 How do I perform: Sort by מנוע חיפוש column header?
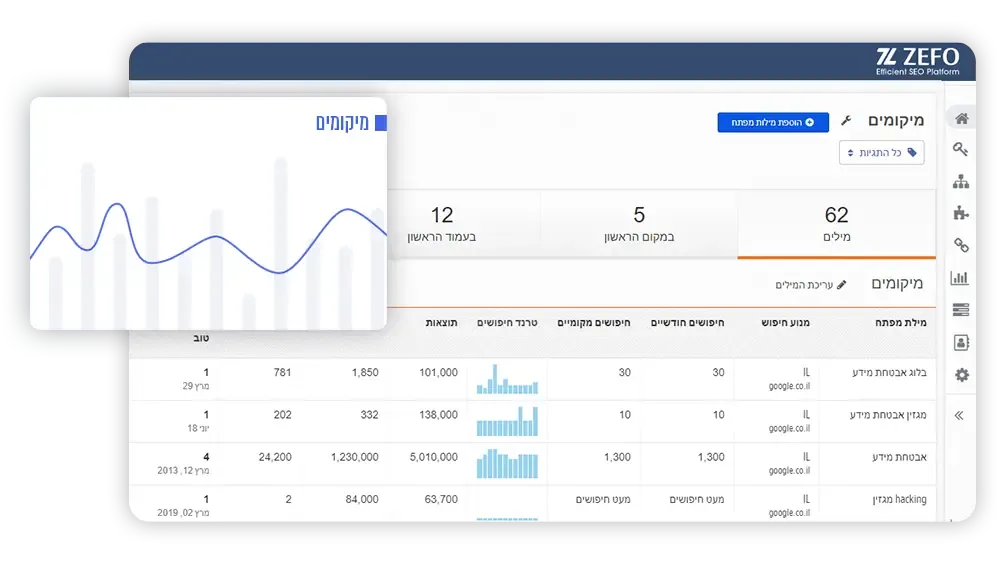pos(785,323)
